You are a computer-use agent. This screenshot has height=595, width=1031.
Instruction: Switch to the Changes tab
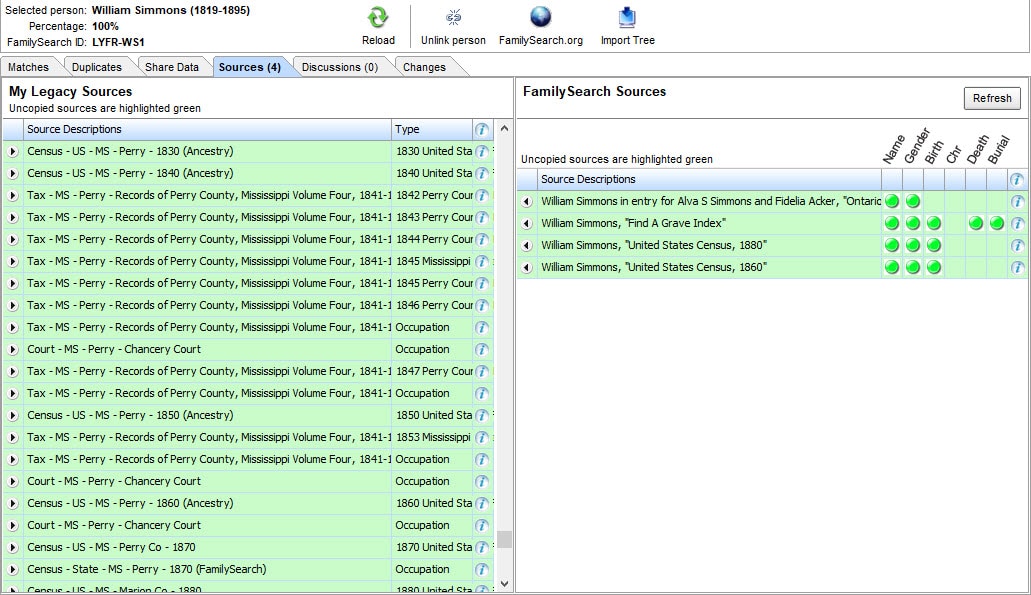coord(424,67)
